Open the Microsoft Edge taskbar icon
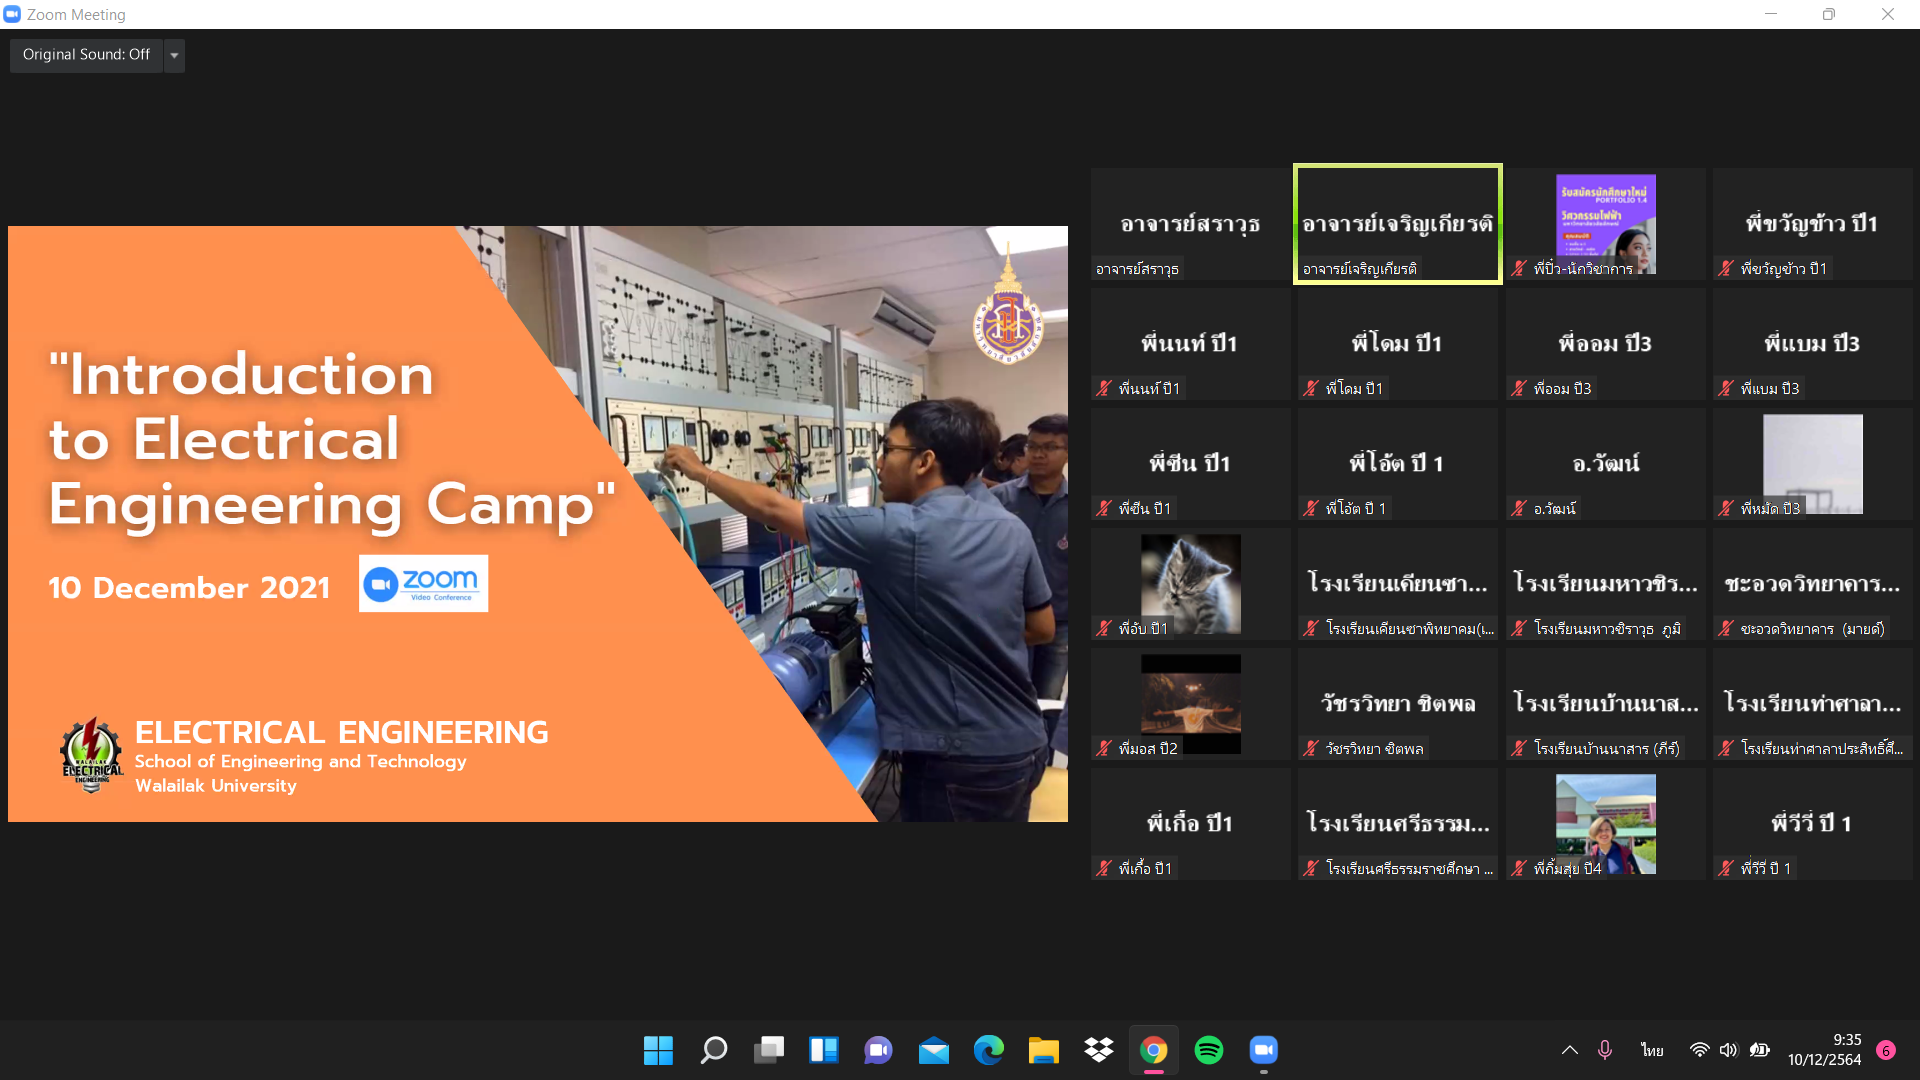The width and height of the screenshot is (1920, 1080). click(988, 1050)
